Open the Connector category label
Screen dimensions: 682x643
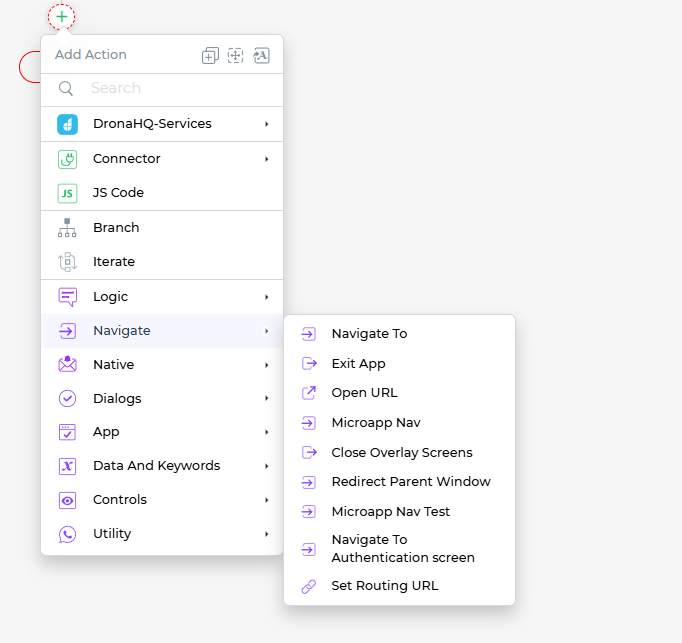click(127, 159)
